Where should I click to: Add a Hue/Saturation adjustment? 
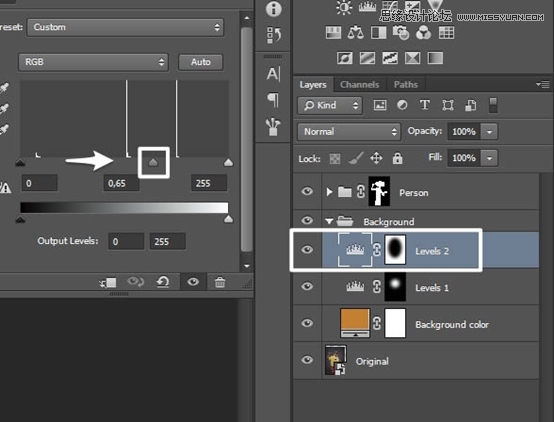(x=333, y=33)
